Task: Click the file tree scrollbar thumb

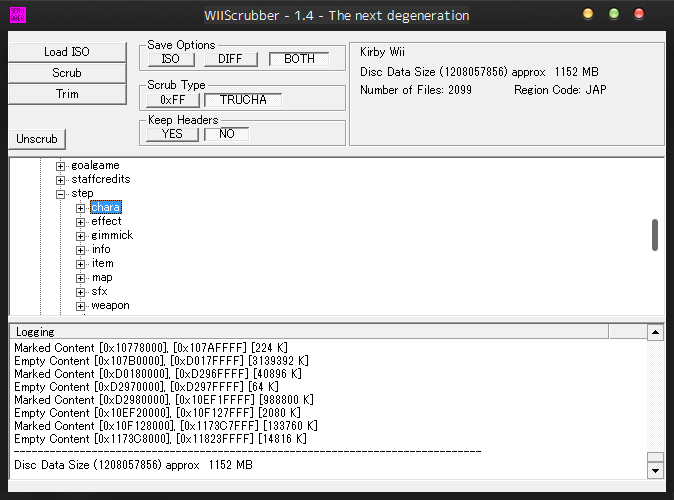Action: point(655,235)
